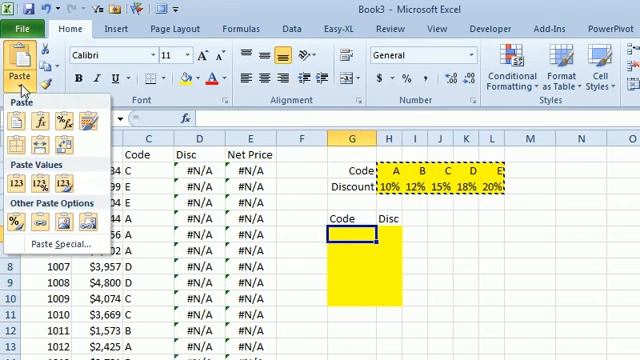Click in the formula bar input

(x=417, y=118)
